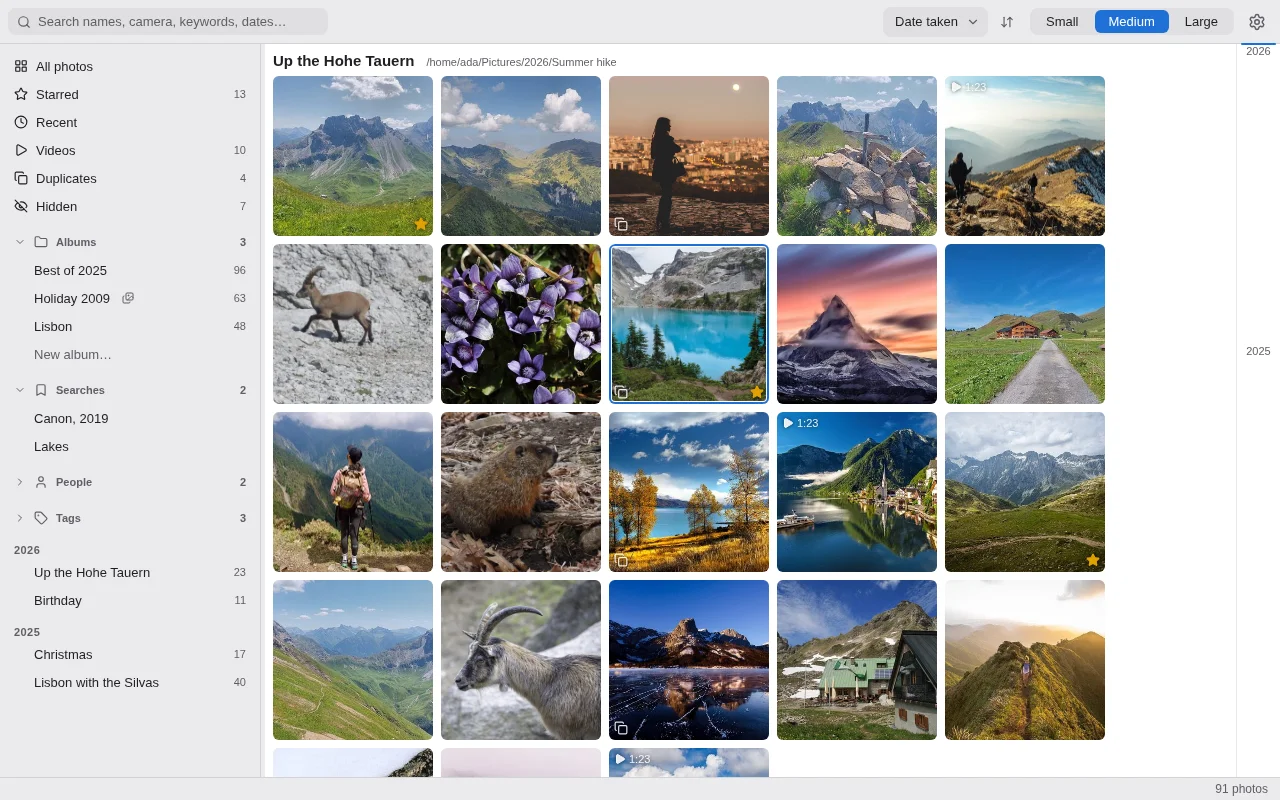Toggle star on the first mountain photo
Screen dimensions: 1280x800
click(x=421, y=224)
